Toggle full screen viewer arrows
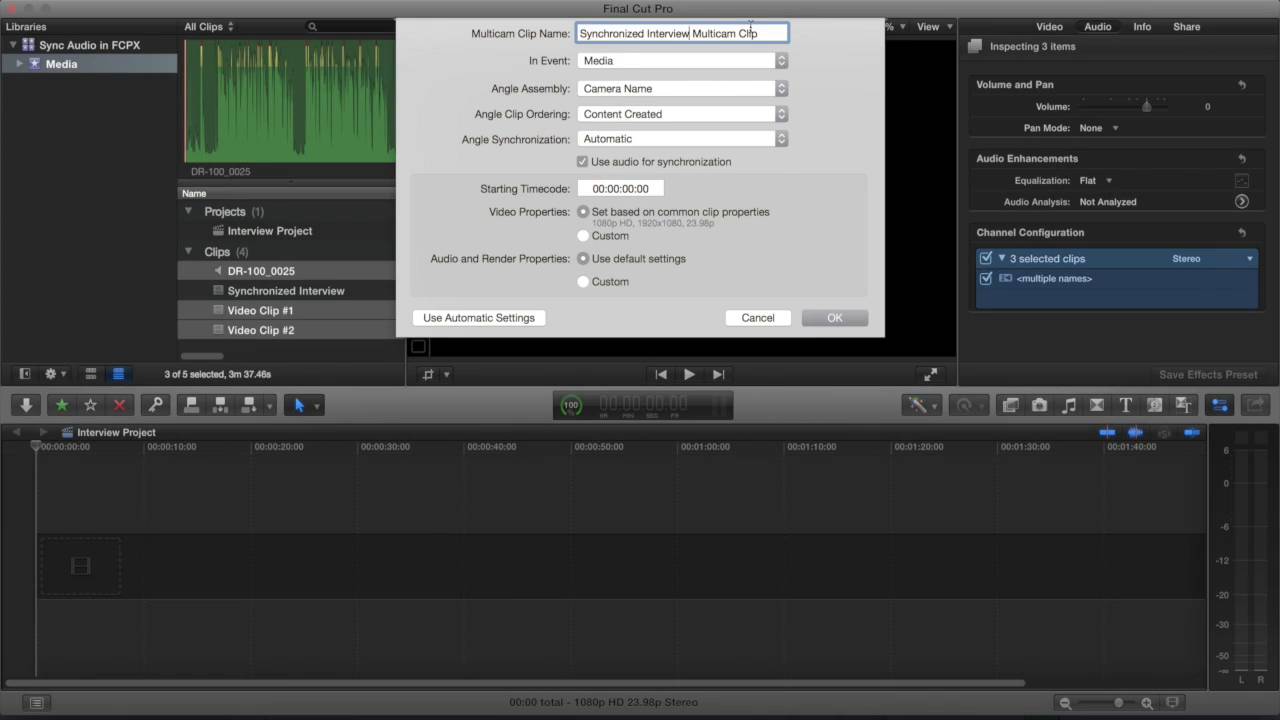Image resolution: width=1280 pixels, height=720 pixels. tap(931, 374)
